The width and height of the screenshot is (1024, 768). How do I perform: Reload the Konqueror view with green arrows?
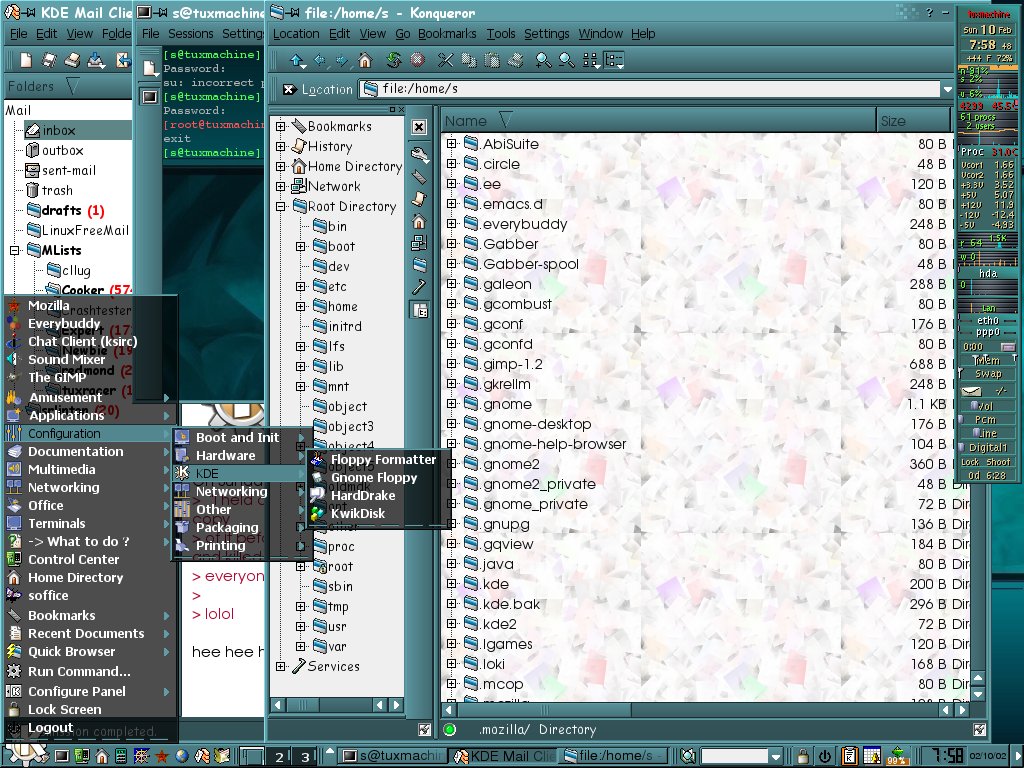(393, 61)
